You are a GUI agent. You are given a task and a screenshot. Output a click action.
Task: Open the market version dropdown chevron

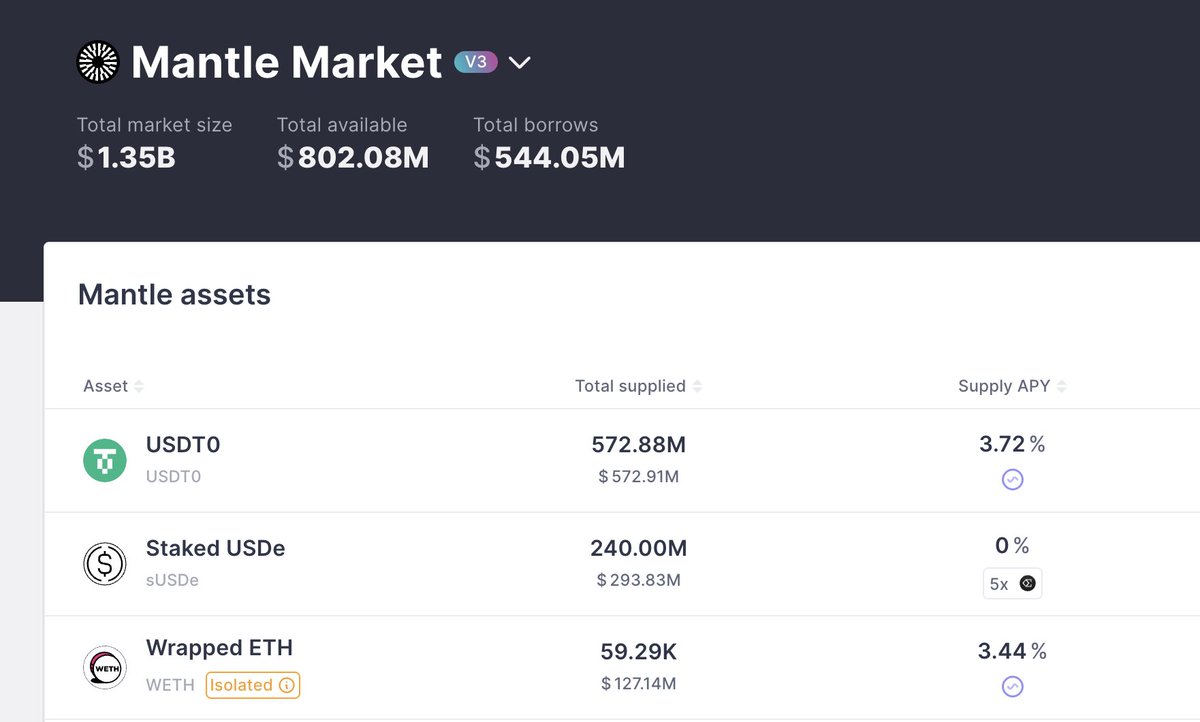(520, 62)
